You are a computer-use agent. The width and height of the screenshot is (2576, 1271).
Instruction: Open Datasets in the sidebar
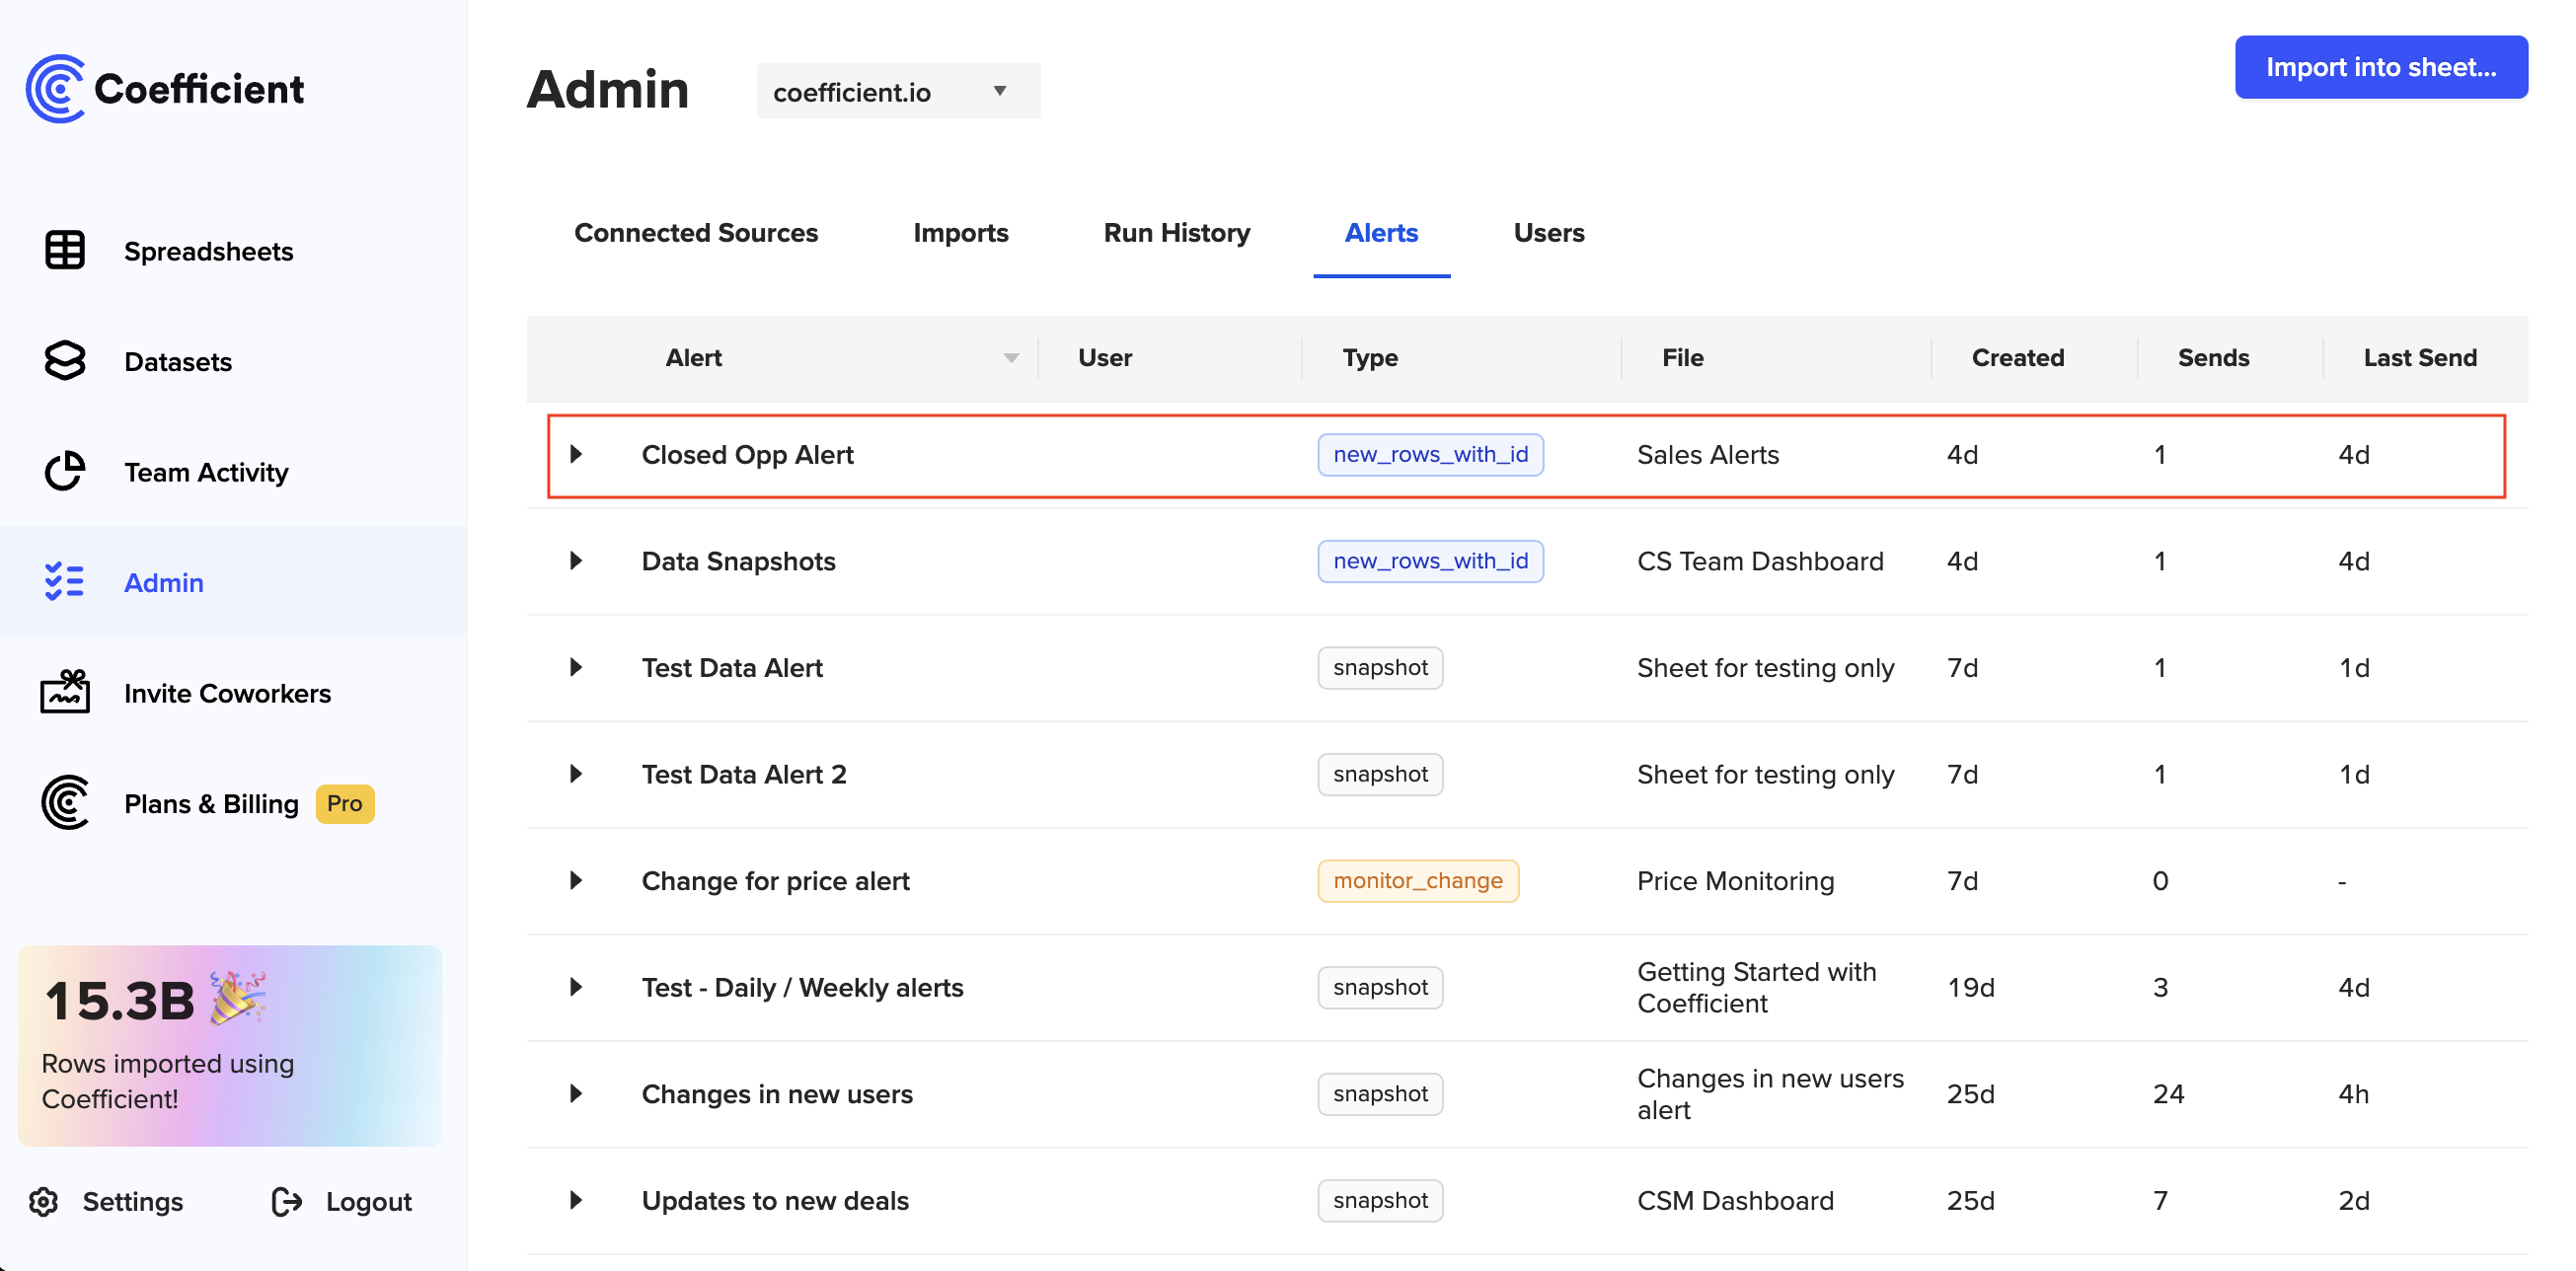coord(178,362)
